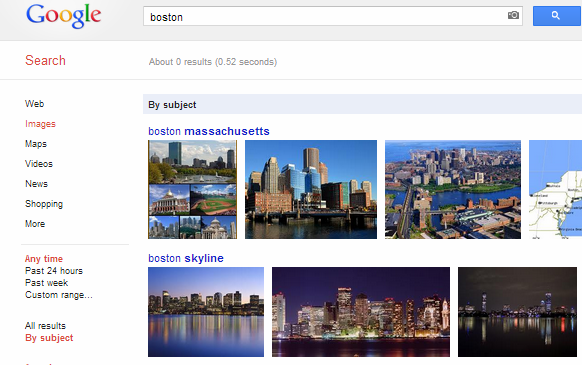582x365 pixels.
Task: Switch to Videos results
Action: [x=39, y=164]
